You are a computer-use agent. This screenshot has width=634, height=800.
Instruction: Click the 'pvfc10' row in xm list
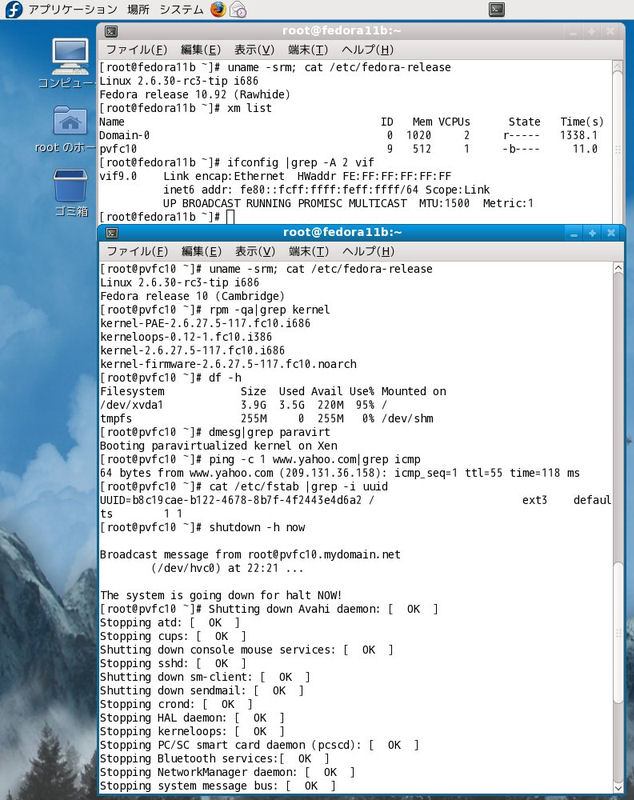(x=348, y=149)
